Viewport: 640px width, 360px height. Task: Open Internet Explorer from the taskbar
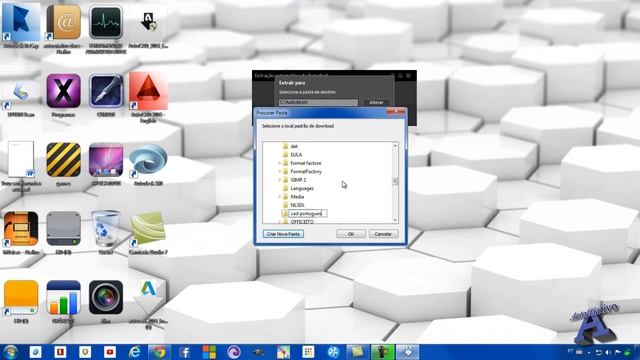pyautogui.click(x=135, y=352)
